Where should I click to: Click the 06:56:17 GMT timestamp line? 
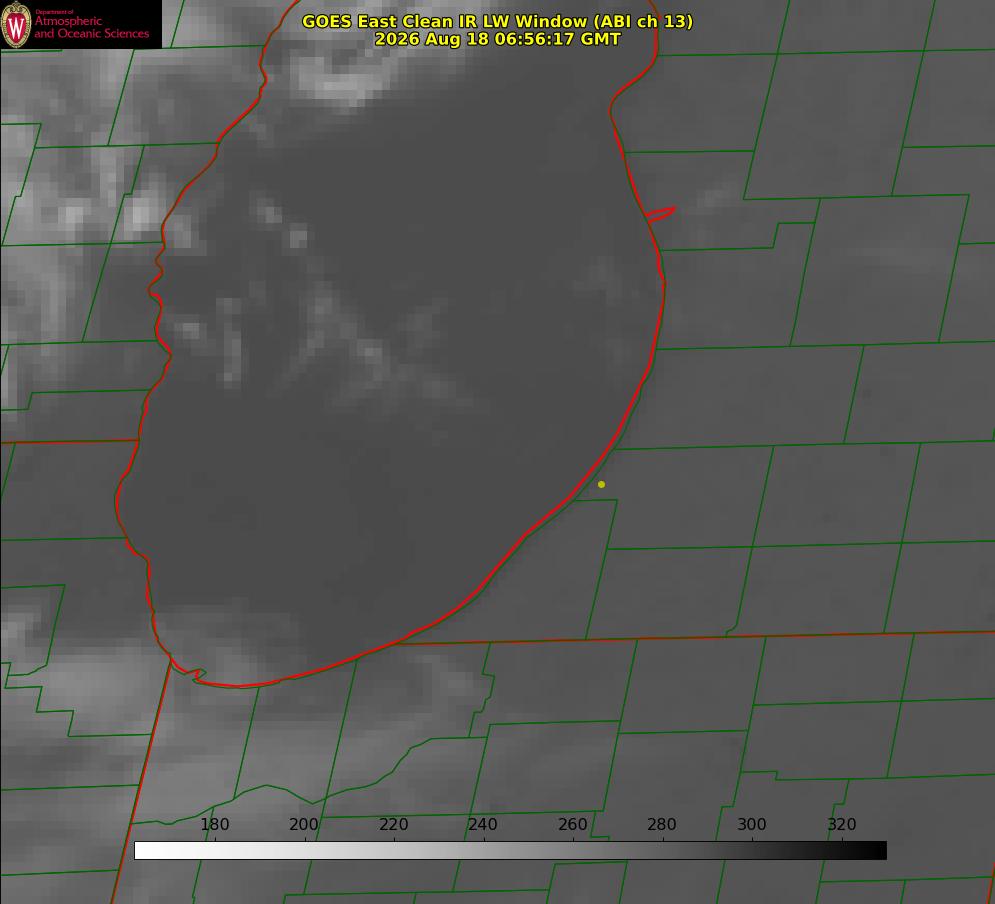coord(498,39)
